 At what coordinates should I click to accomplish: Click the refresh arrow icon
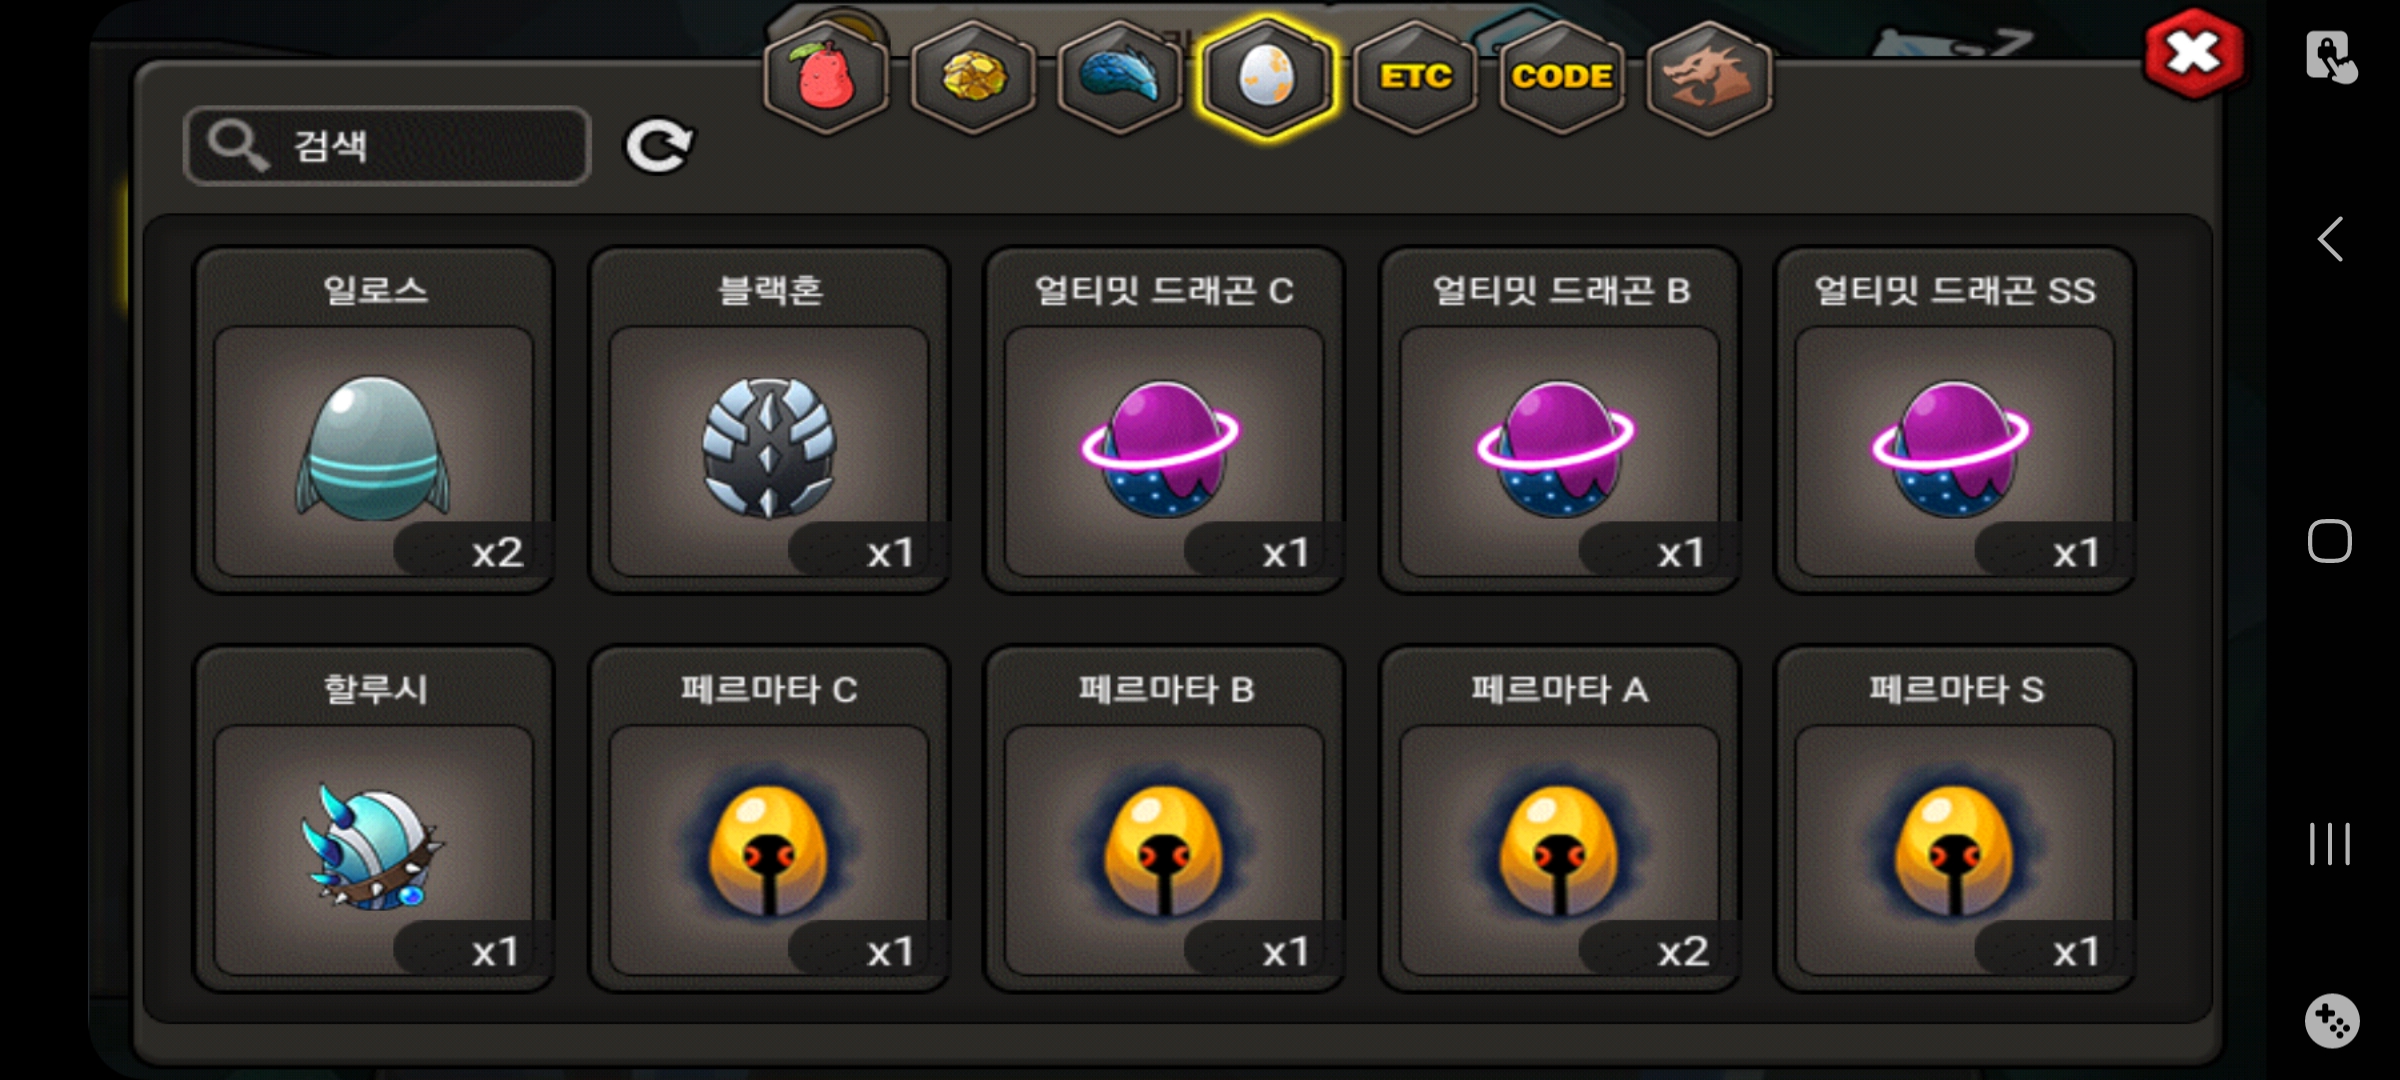coord(659,147)
